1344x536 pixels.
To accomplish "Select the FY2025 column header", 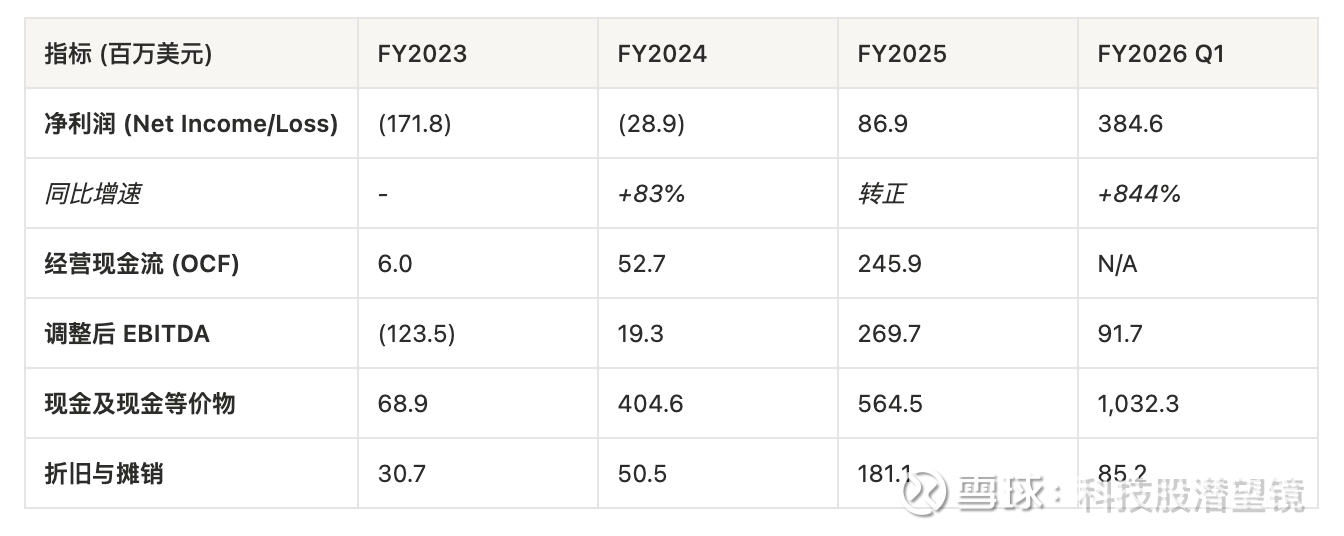I will tap(902, 54).
